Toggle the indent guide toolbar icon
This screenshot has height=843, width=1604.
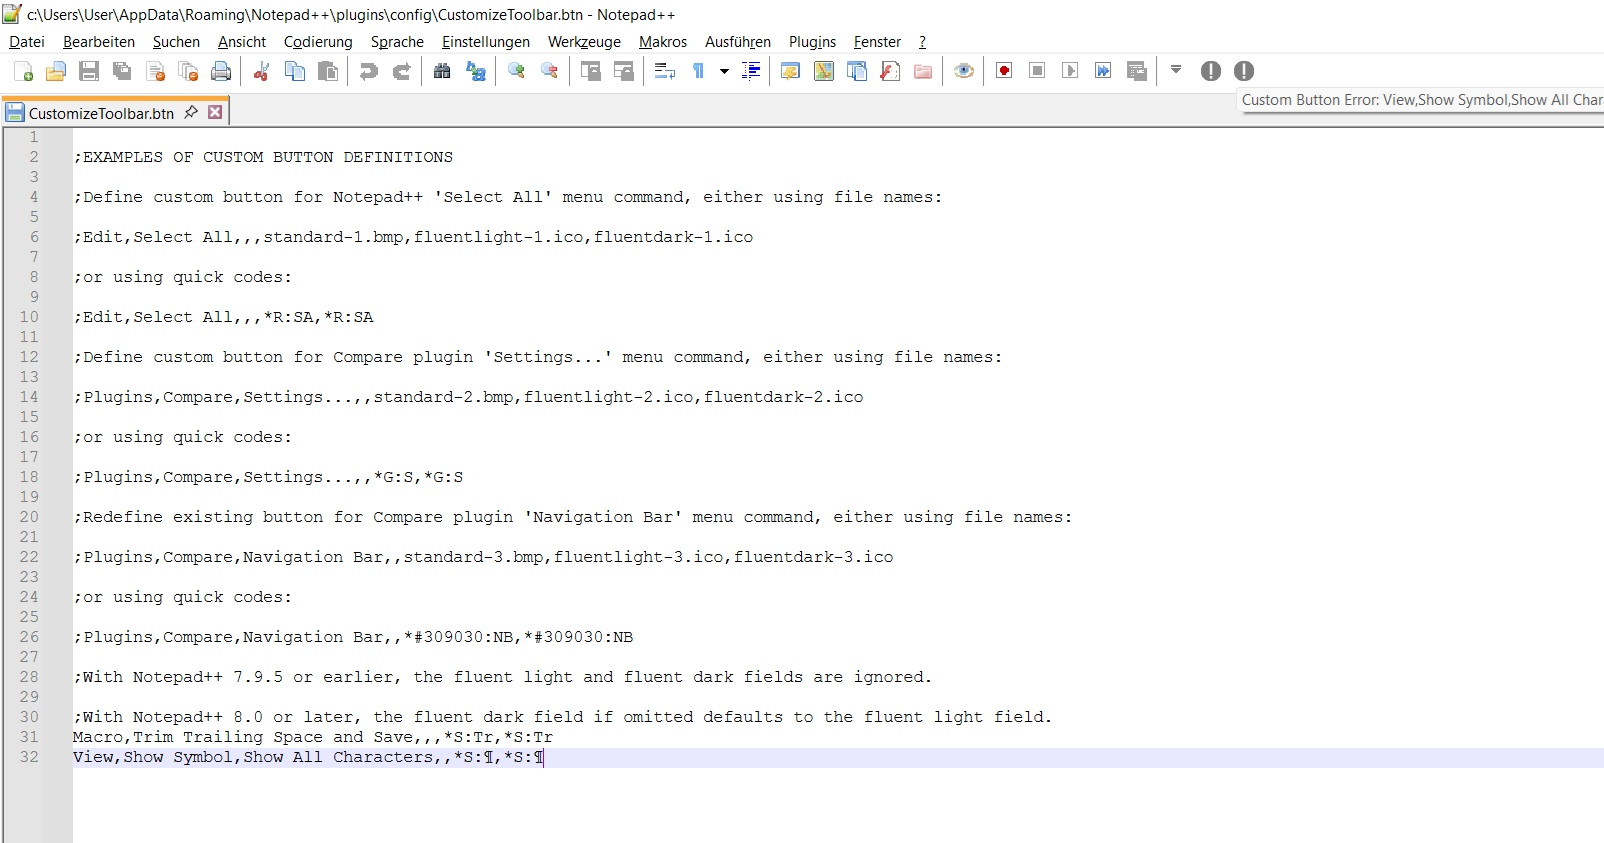[x=751, y=71]
